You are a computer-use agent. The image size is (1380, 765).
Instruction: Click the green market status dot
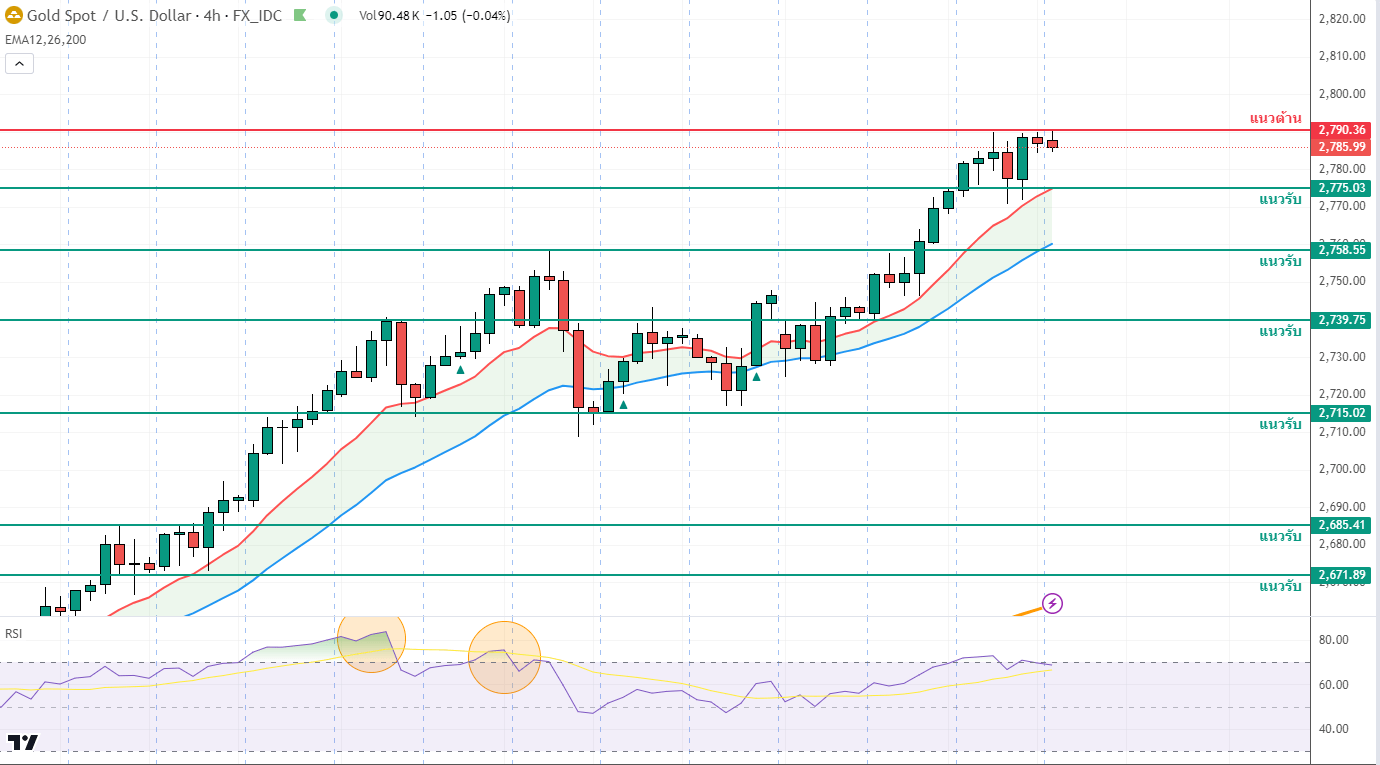point(335,16)
